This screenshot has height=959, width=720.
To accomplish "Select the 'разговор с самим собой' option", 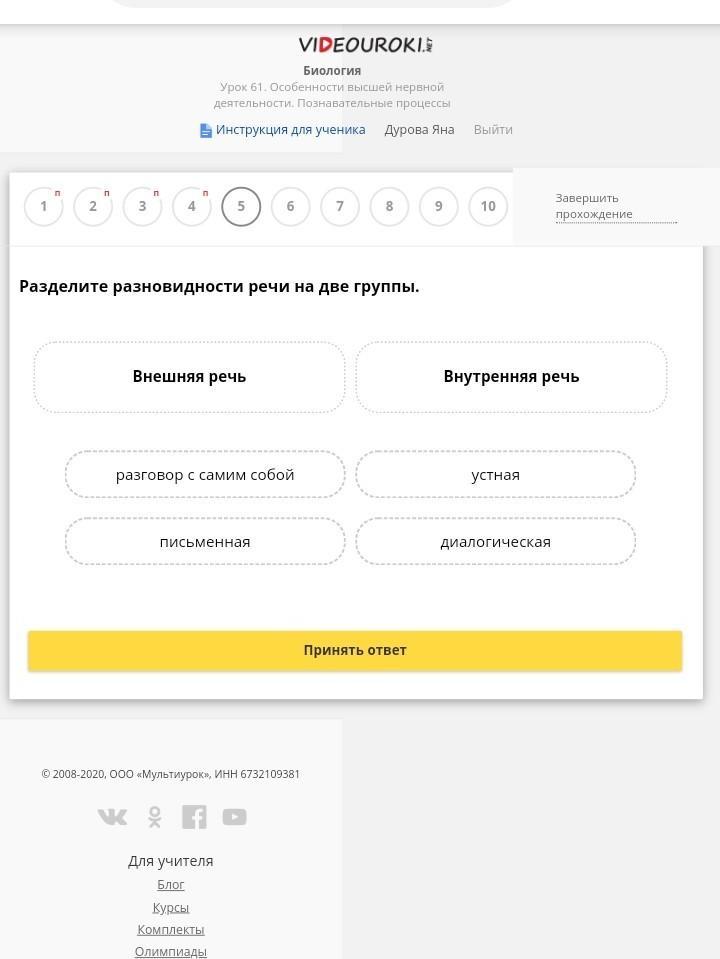I will [x=205, y=475].
